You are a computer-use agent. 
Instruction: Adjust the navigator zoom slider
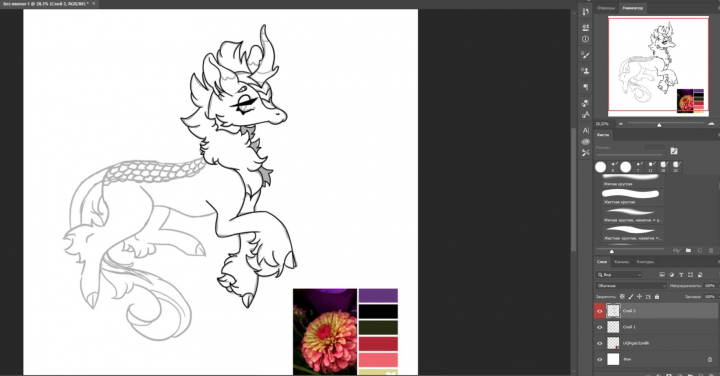pyautogui.click(x=659, y=124)
